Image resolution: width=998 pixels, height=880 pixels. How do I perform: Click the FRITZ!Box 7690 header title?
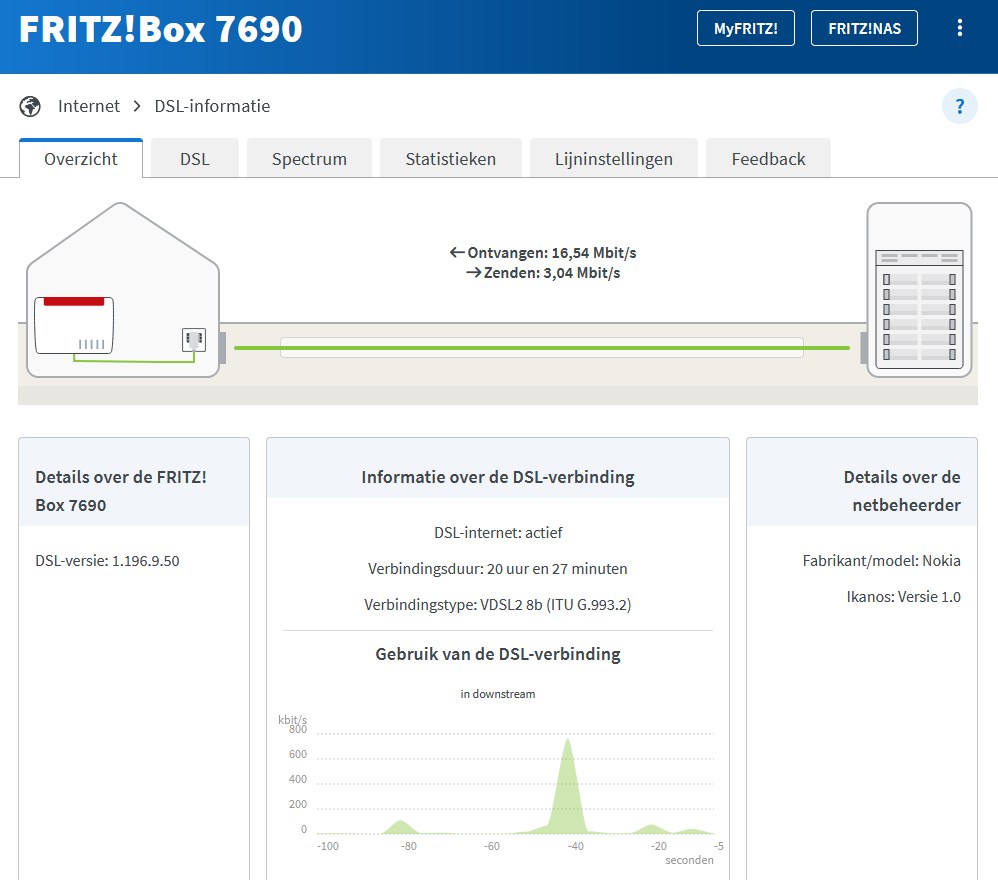(x=161, y=29)
